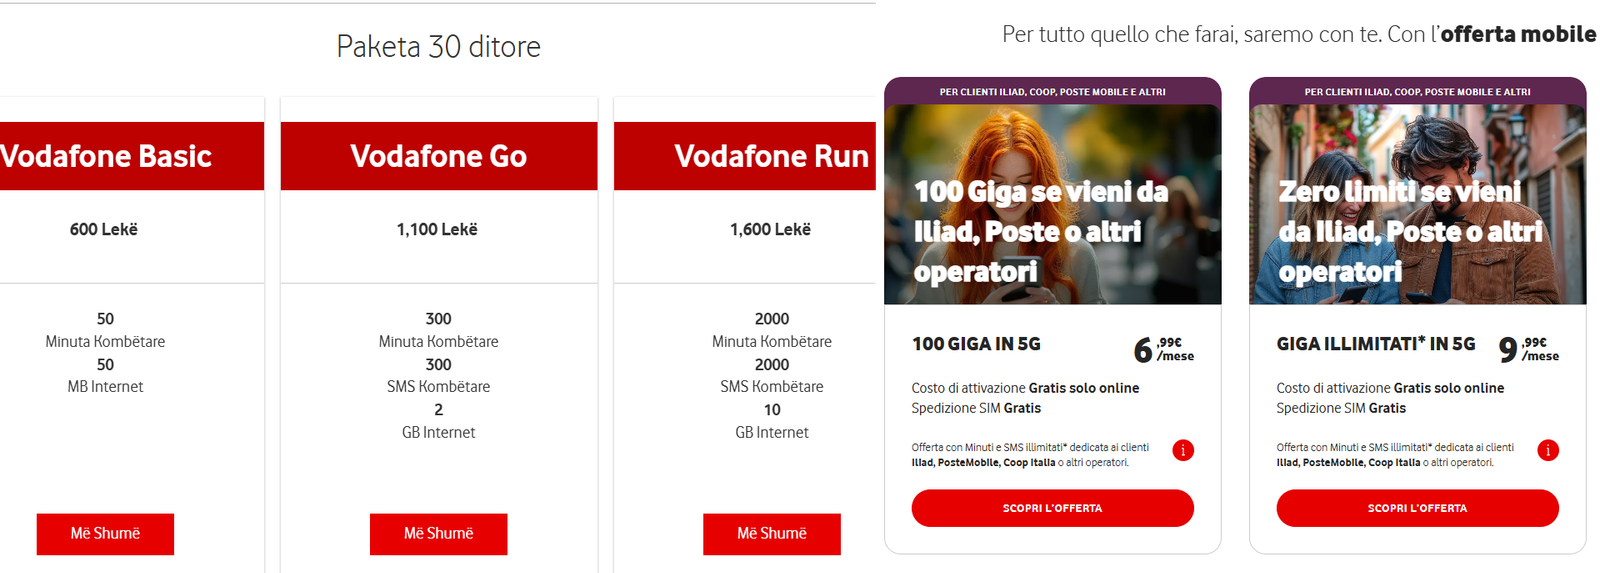Click the Vodafone Go plan header
Image resolution: width=1600 pixels, height=573 pixels.
(438, 156)
